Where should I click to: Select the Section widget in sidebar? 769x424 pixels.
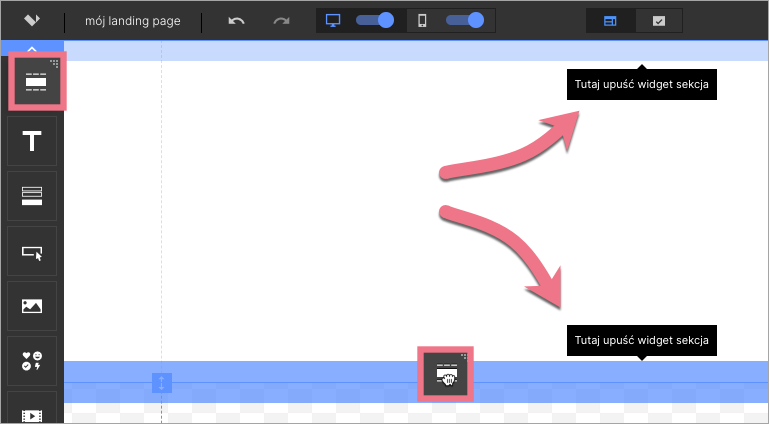coord(32,80)
